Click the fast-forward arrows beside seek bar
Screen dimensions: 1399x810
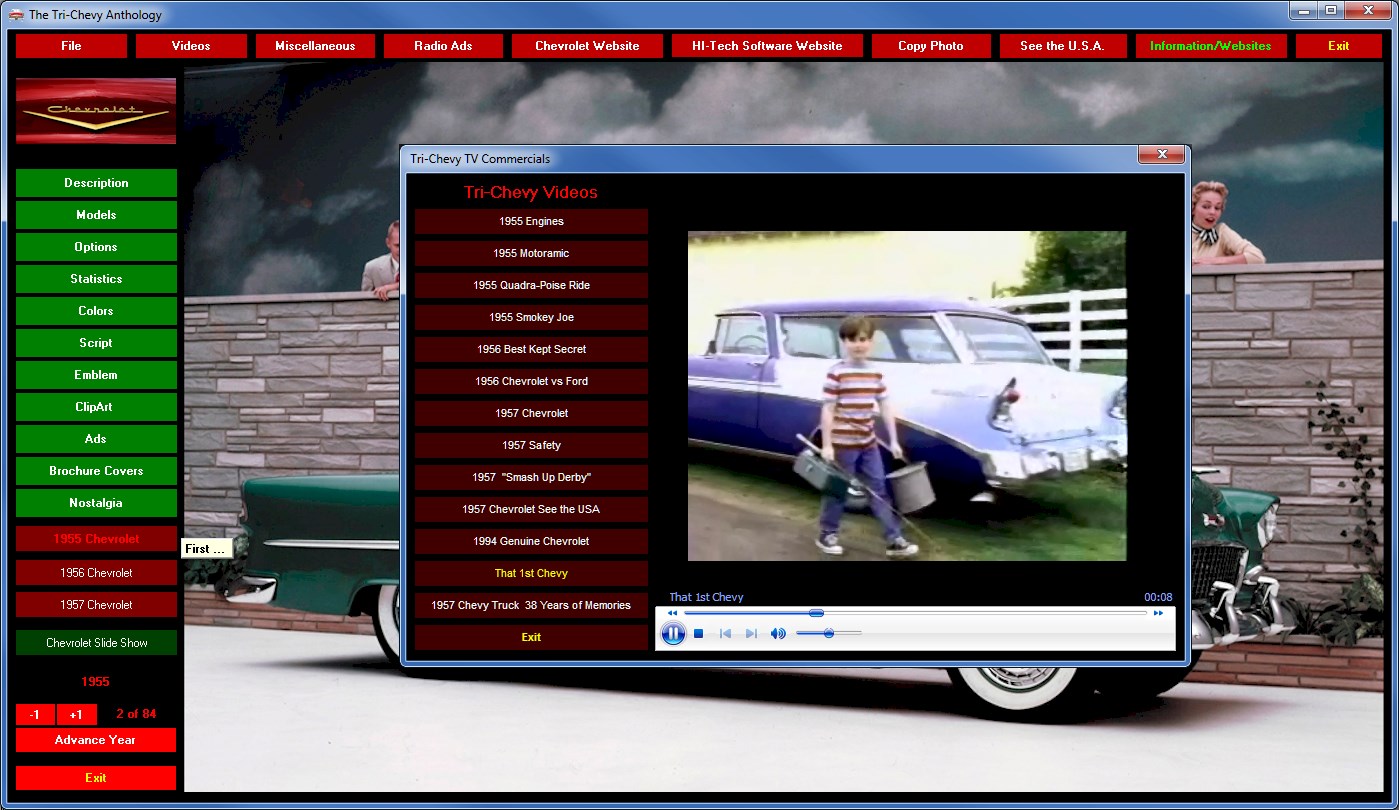tap(1158, 613)
